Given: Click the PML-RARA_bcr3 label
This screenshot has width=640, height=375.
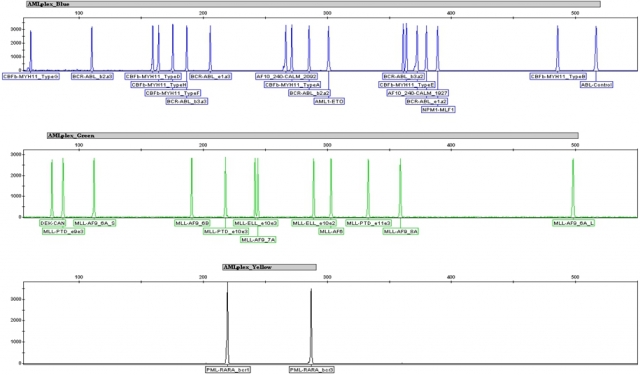Looking at the screenshot, I should point(312,370).
